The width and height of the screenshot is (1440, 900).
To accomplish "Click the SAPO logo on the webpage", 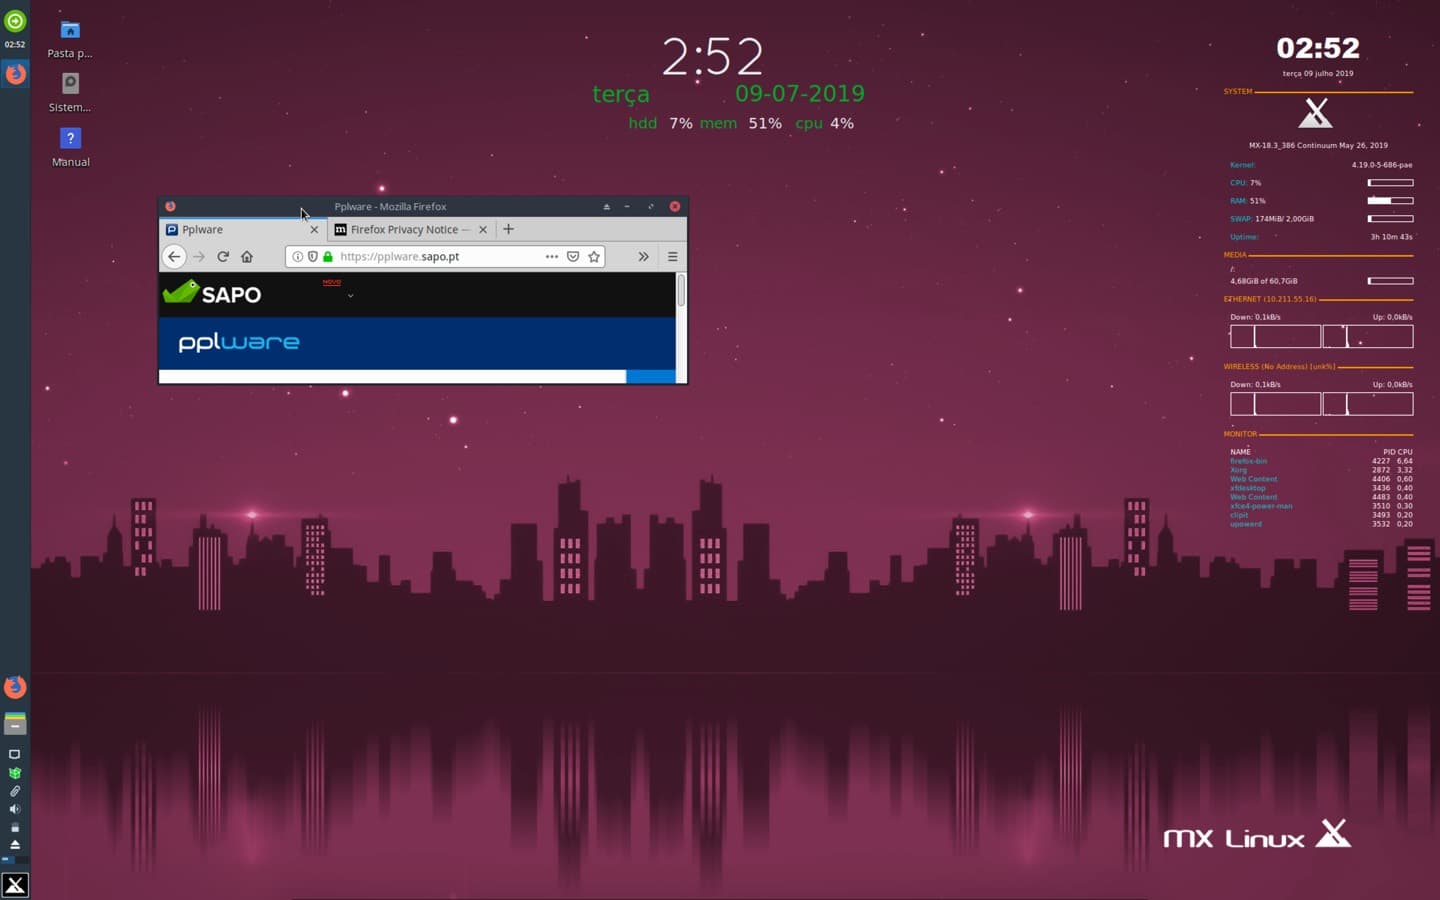I will pyautogui.click(x=211, y=294).
